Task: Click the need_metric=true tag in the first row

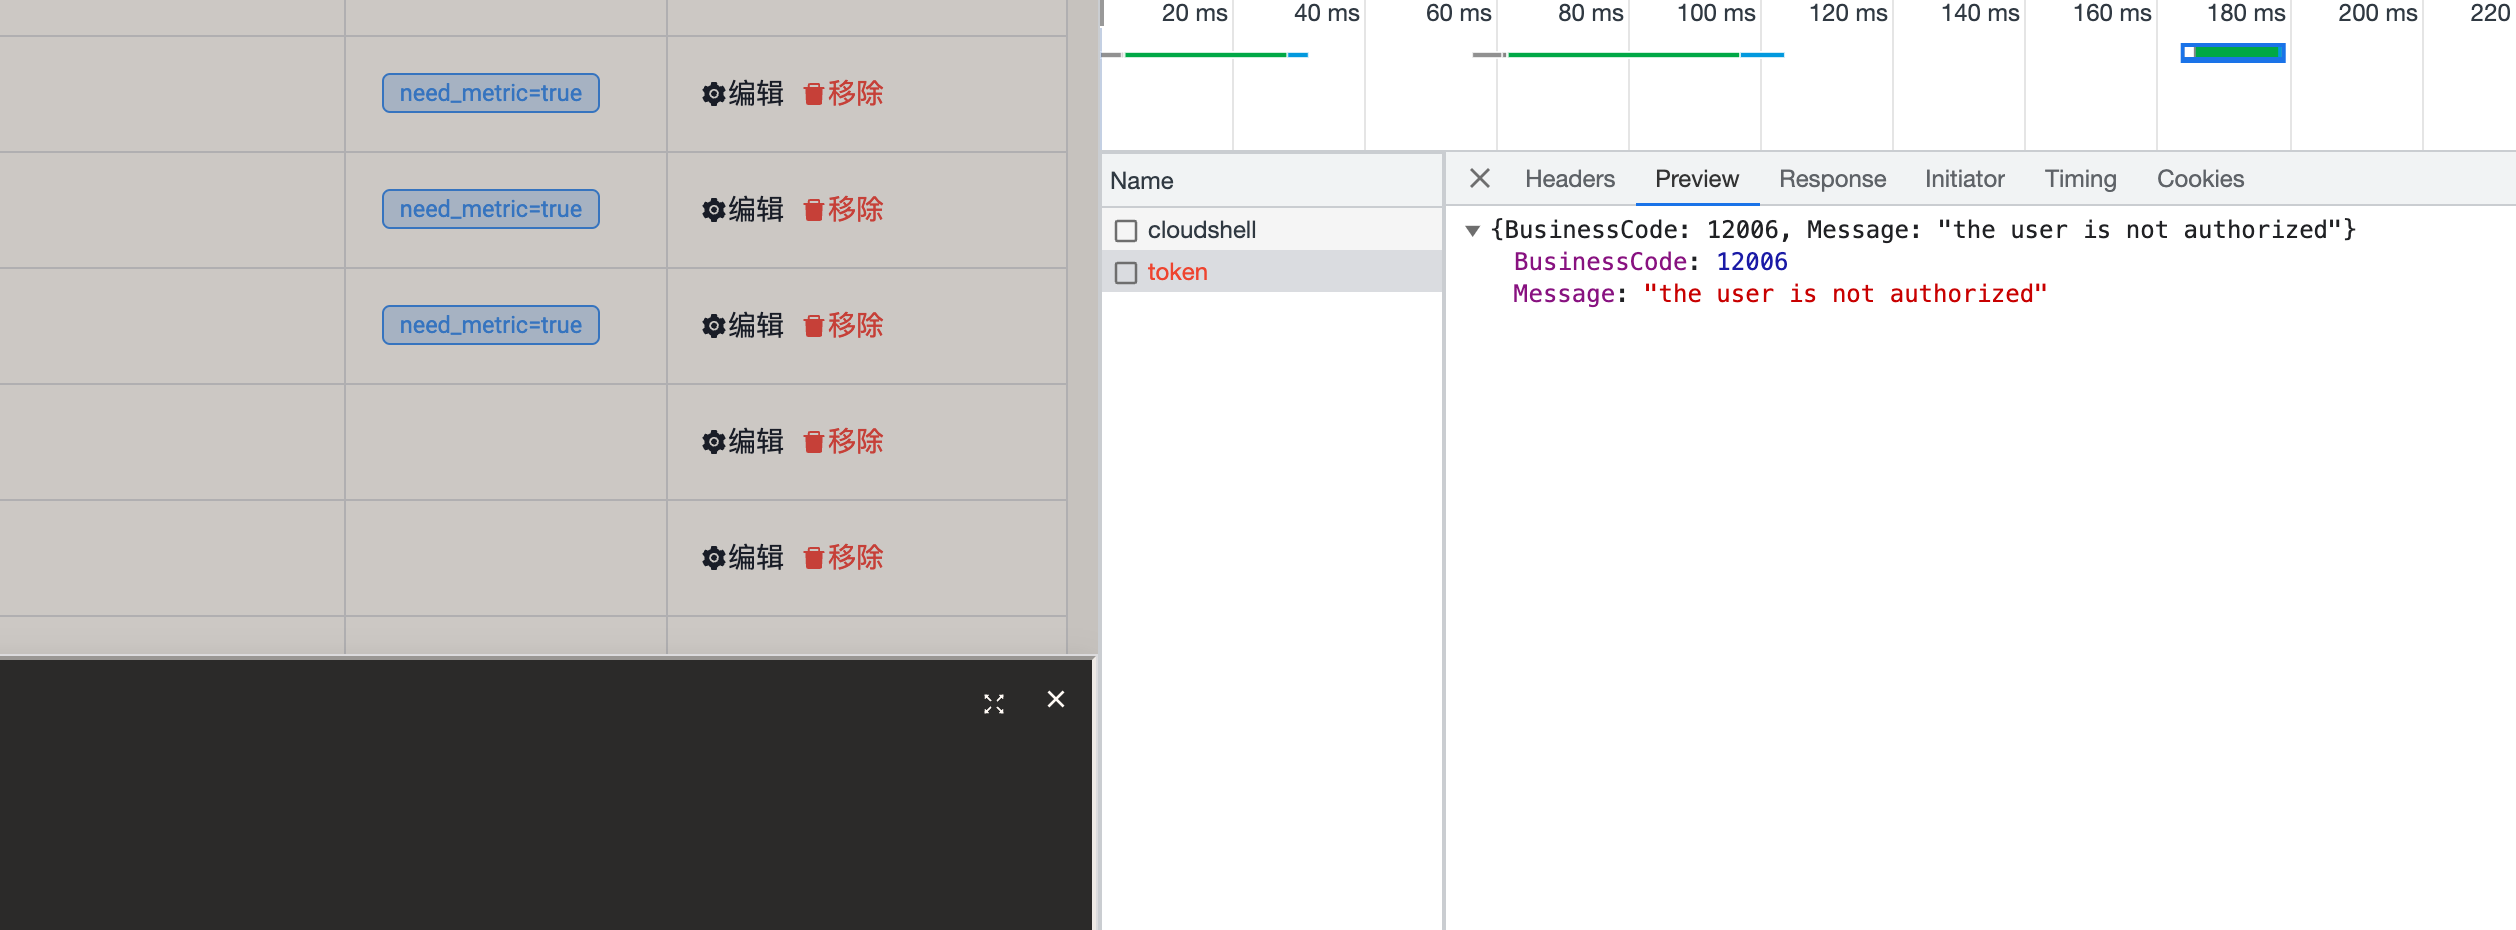Action: click(490, 93)
